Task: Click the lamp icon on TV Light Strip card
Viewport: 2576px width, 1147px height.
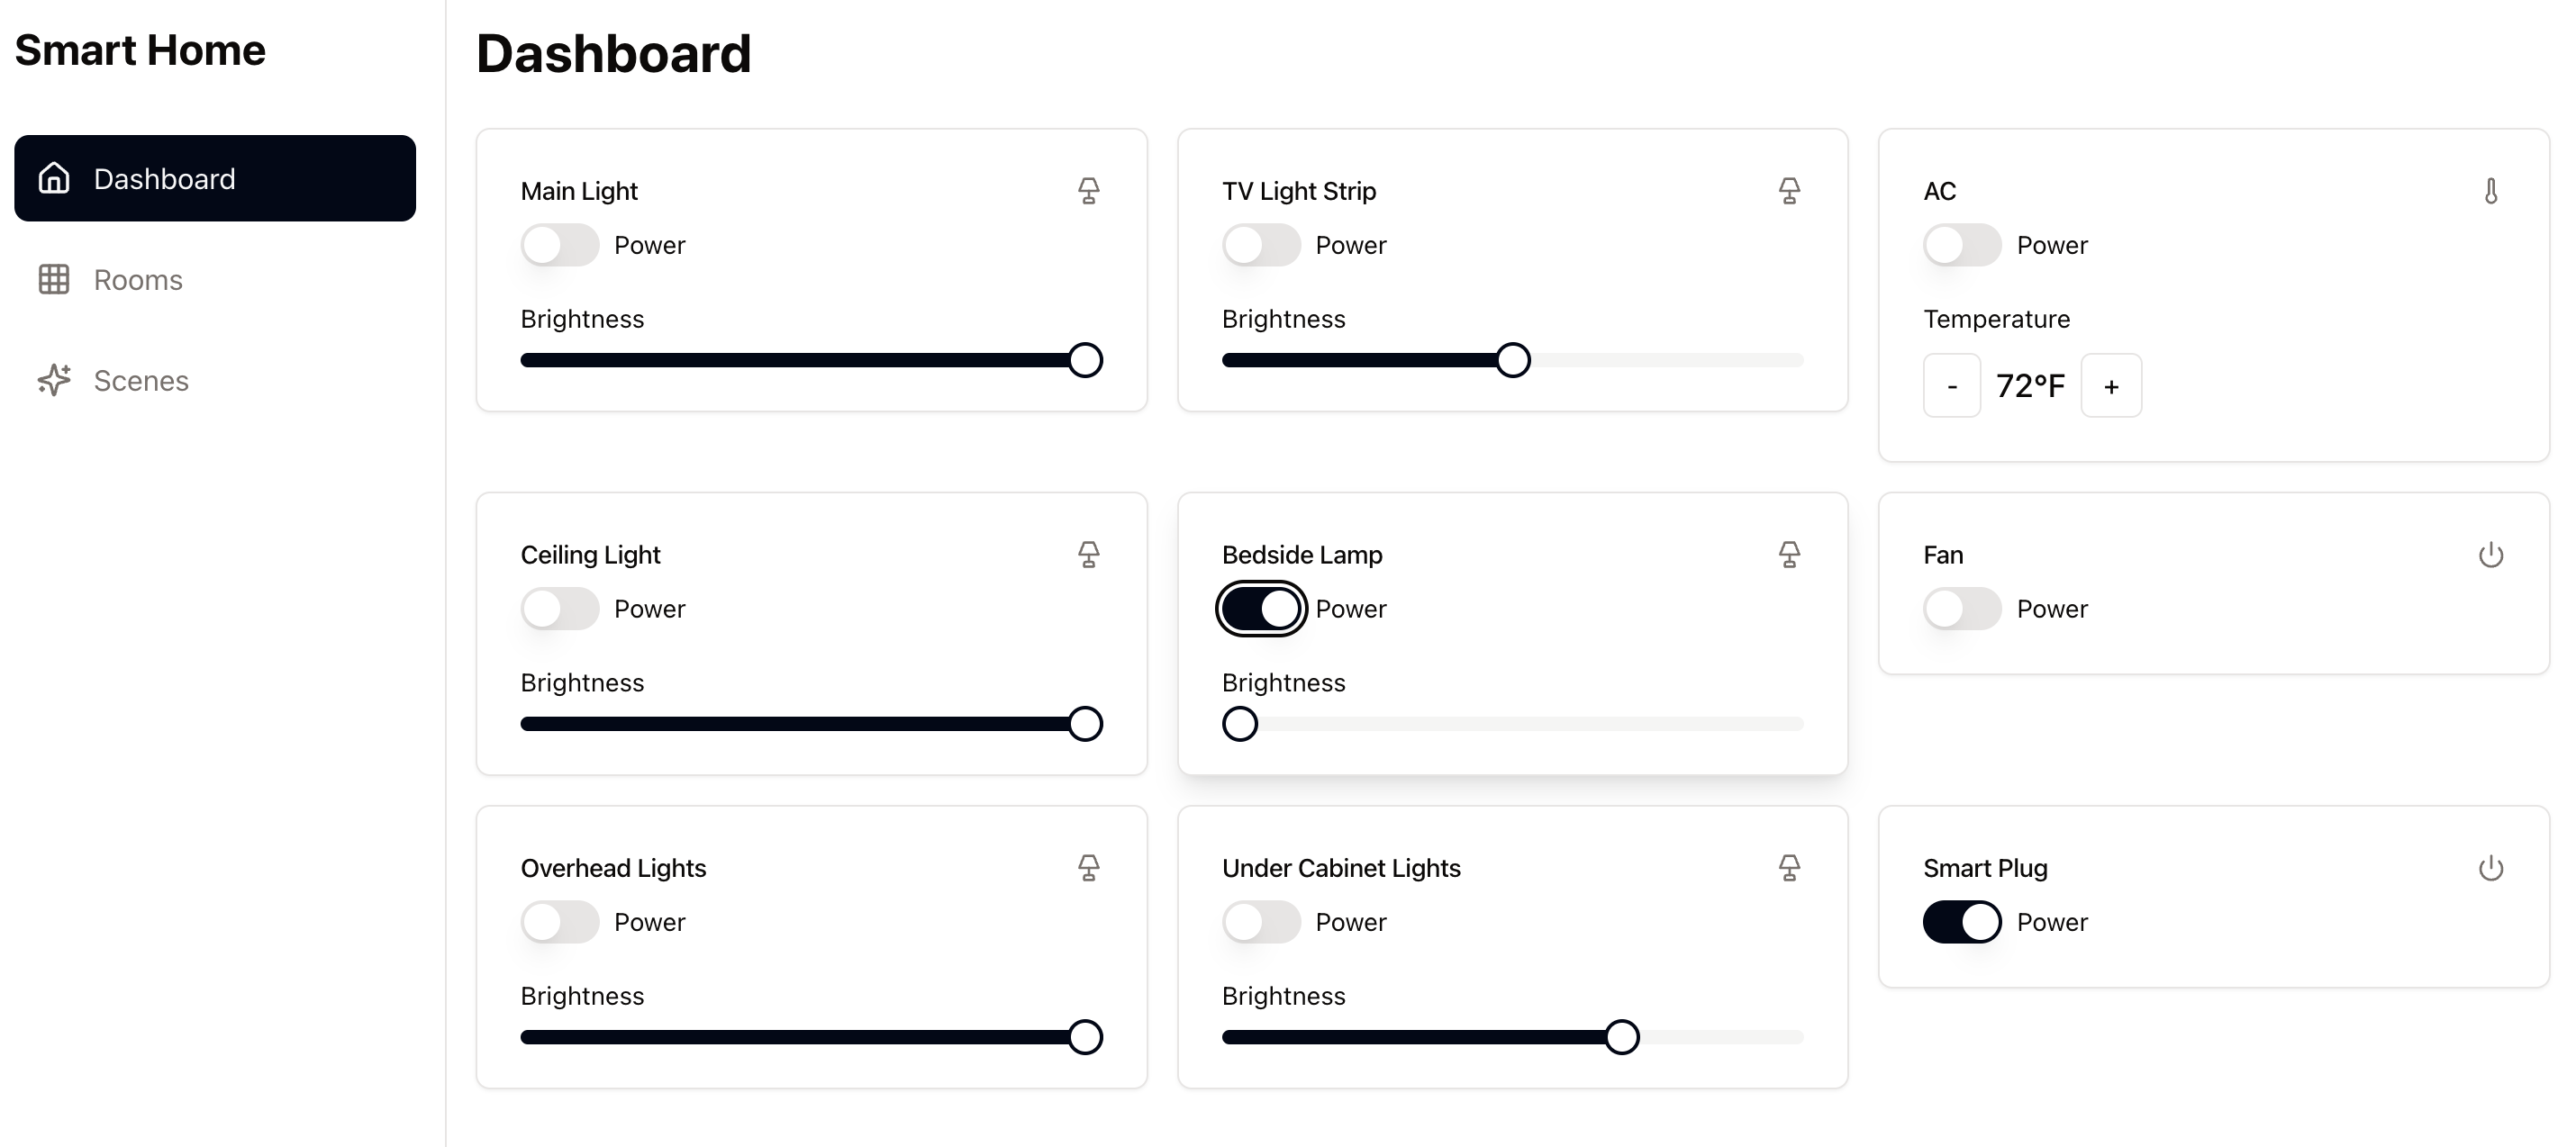Action: click(x=1790, y=190)
